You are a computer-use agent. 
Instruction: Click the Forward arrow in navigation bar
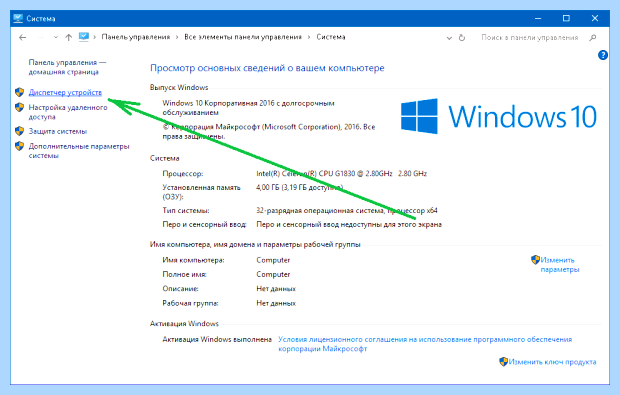point(42,38)
